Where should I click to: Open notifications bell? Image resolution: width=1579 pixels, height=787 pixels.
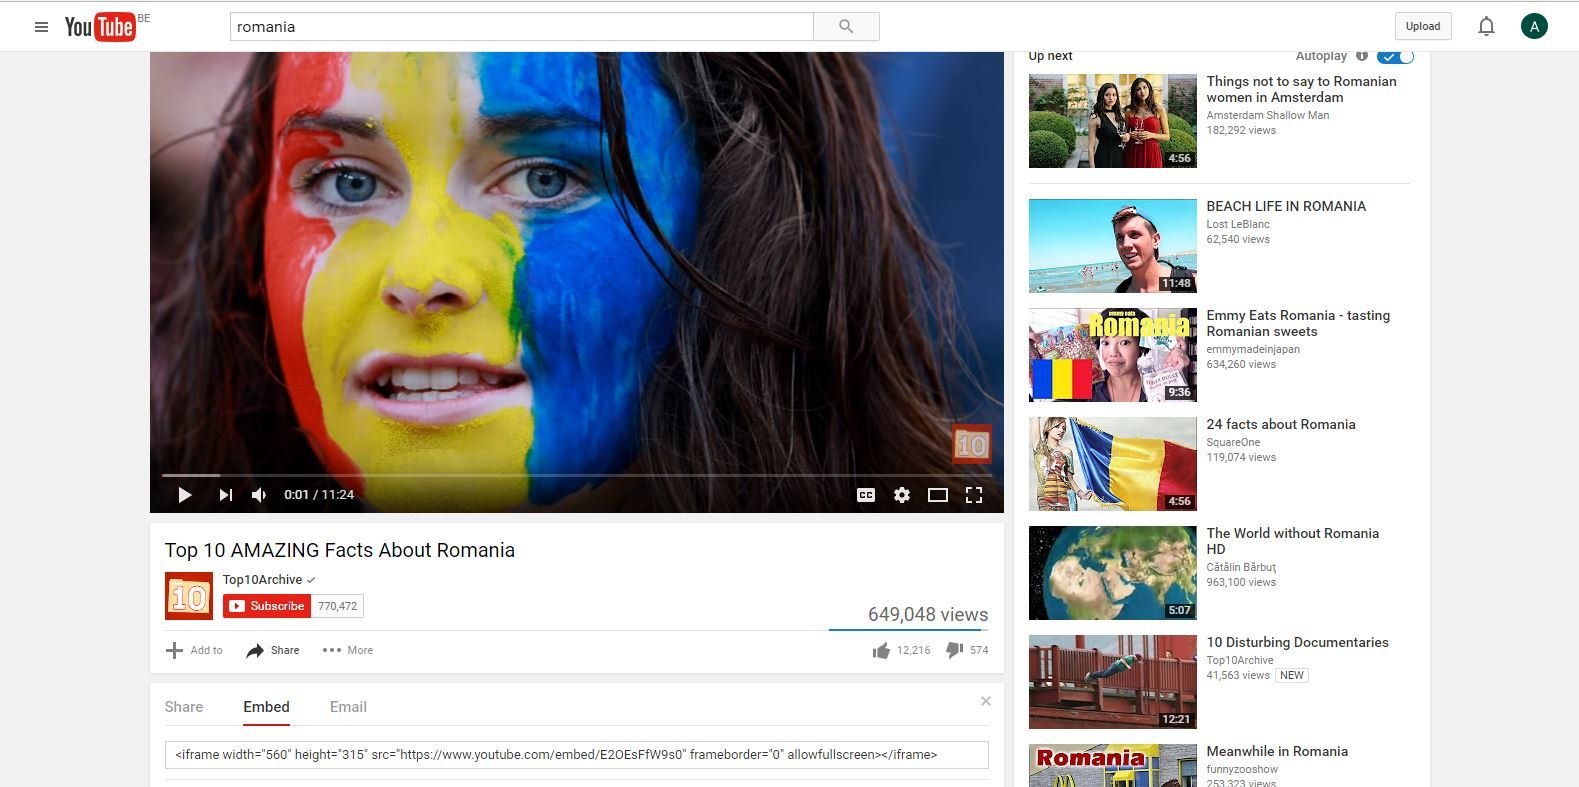pos(1486,27)
